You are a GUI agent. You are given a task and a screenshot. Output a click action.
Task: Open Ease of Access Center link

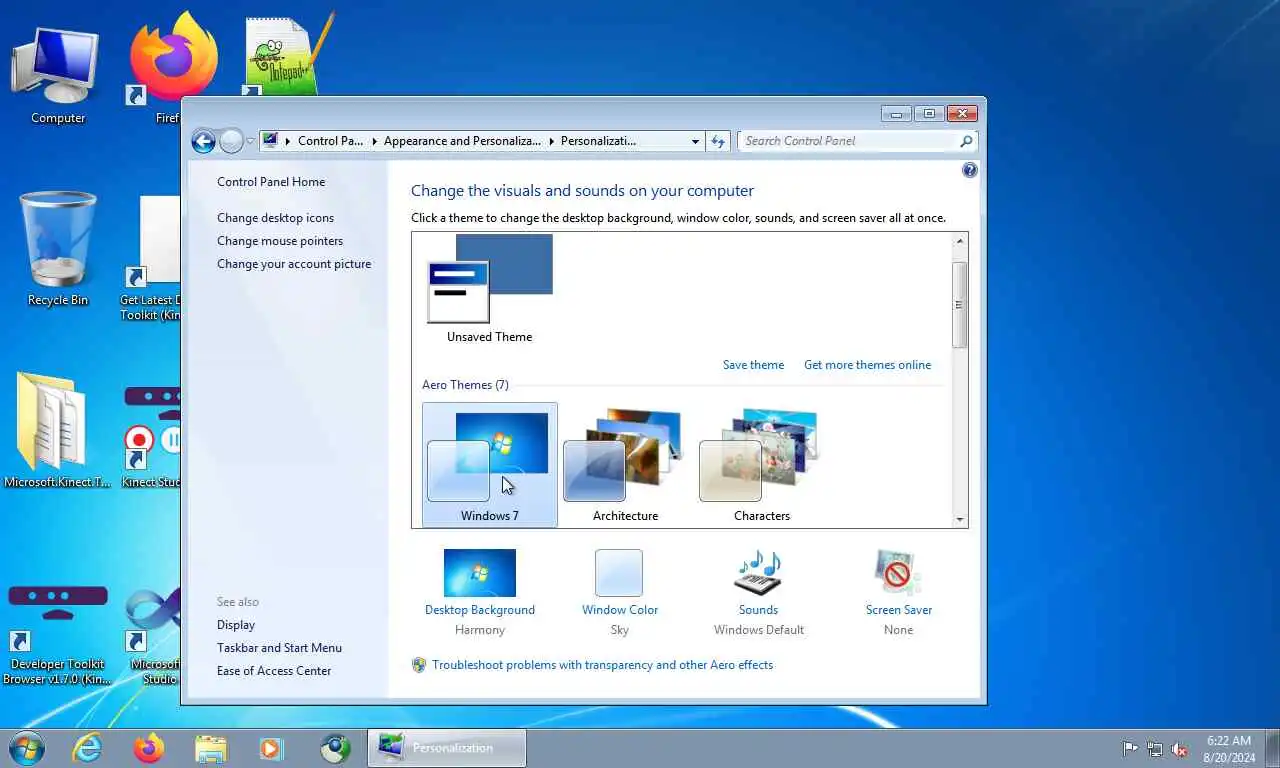pyautogui.click(x=274, y=671)
